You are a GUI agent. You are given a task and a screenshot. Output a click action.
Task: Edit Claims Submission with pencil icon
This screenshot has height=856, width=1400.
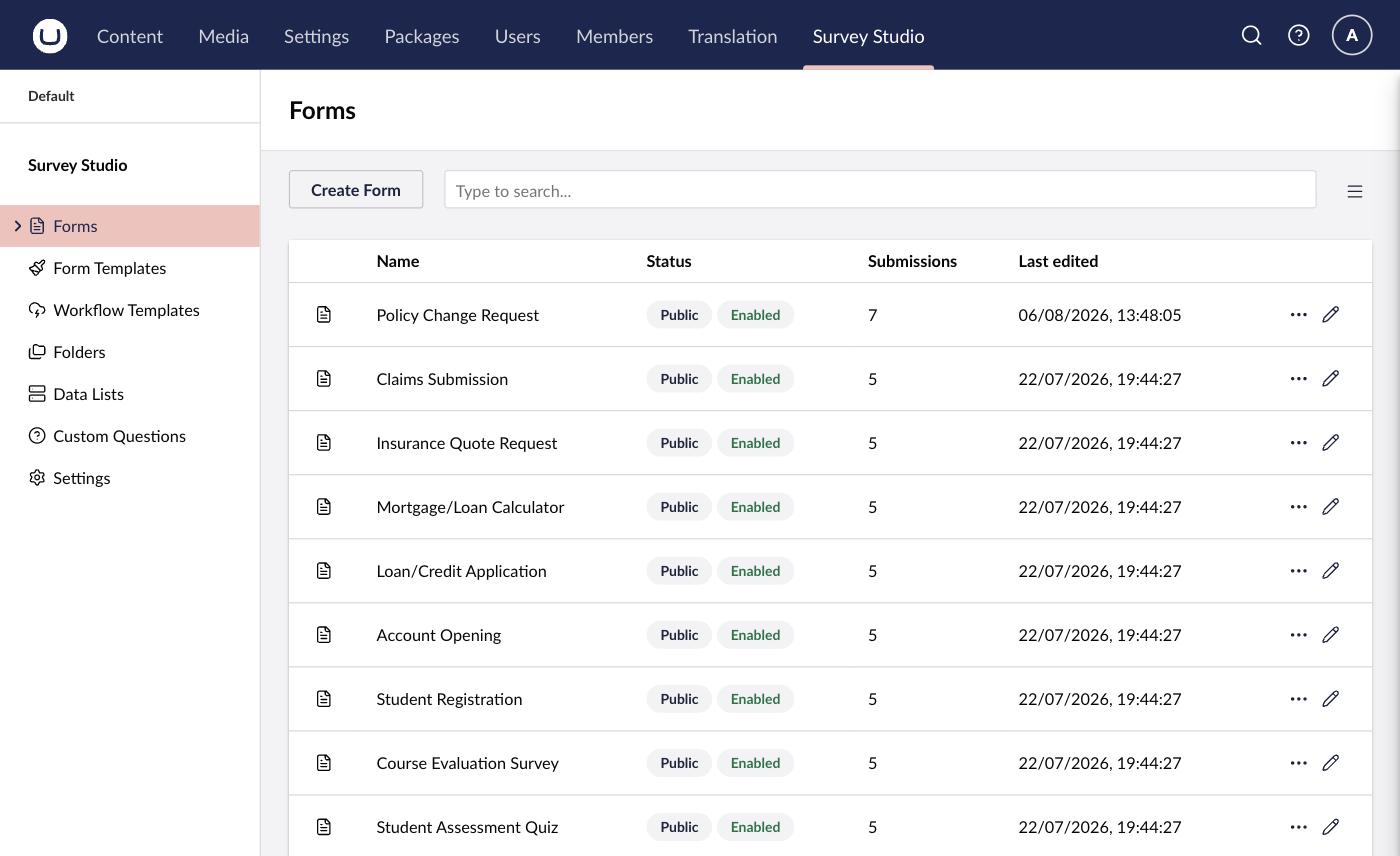[x=1330, y=379]
